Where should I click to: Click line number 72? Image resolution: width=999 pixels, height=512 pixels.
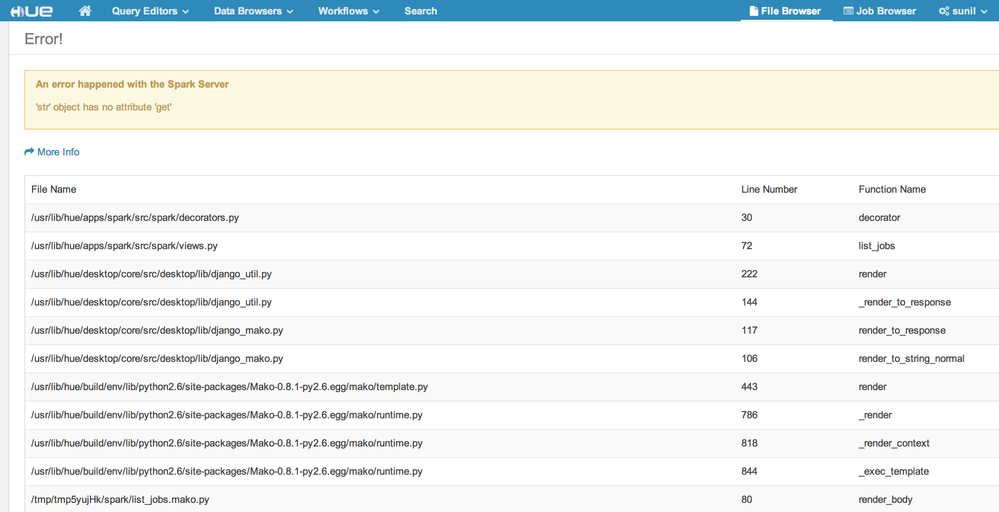point(747,246)
